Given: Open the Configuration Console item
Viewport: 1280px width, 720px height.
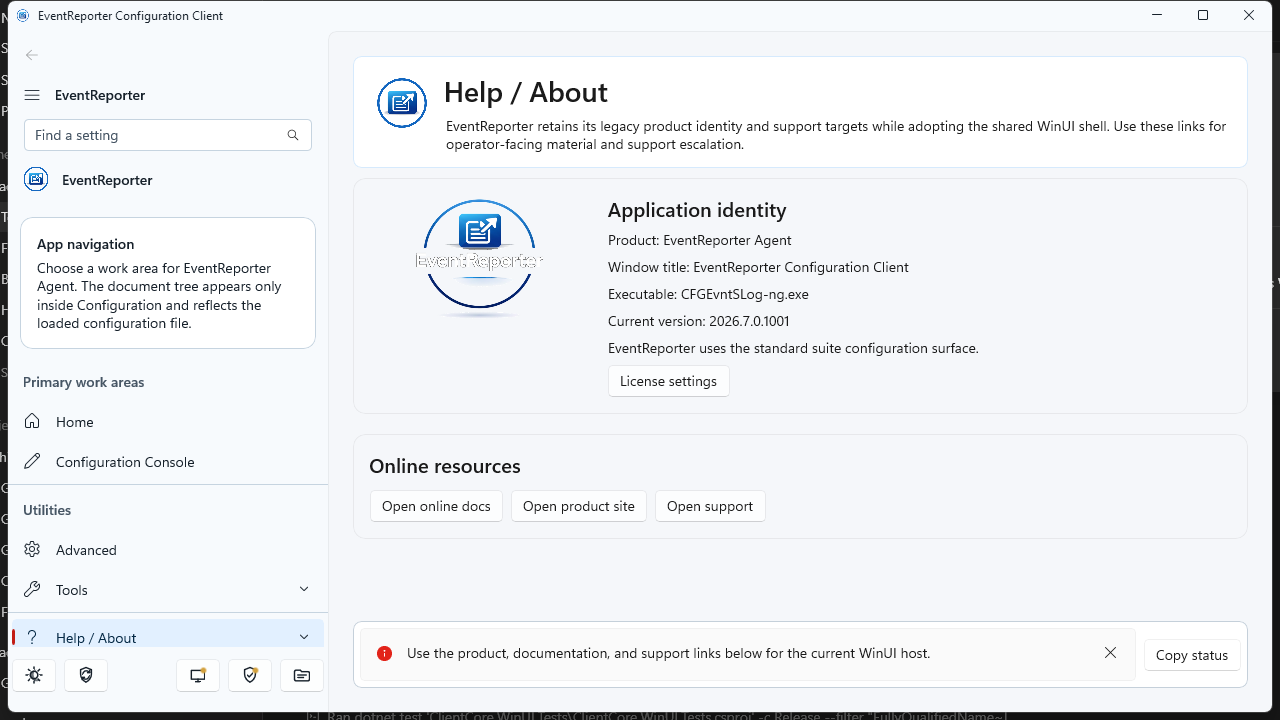Looking at the screenshot, I should point(168,462).
